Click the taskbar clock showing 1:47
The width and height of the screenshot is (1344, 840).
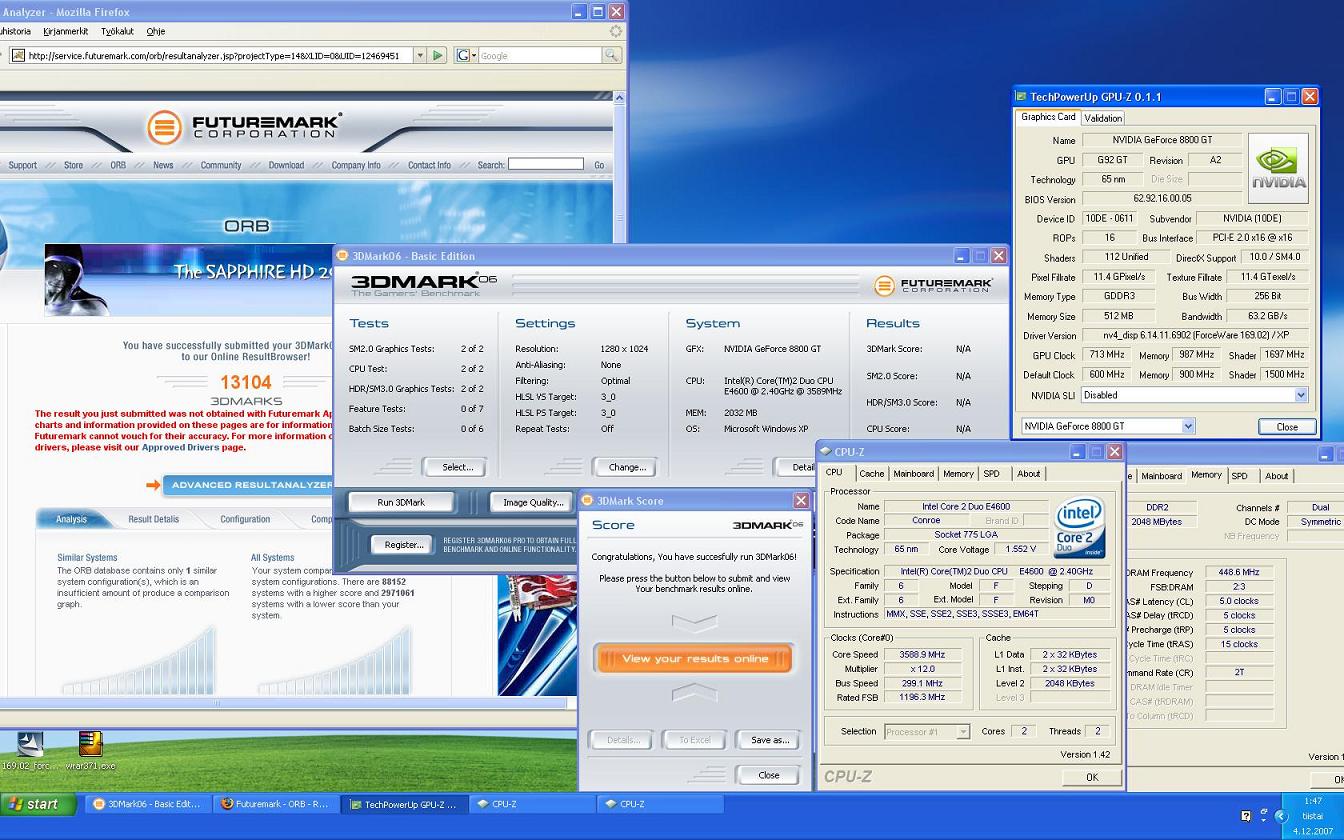(1314, 801)
